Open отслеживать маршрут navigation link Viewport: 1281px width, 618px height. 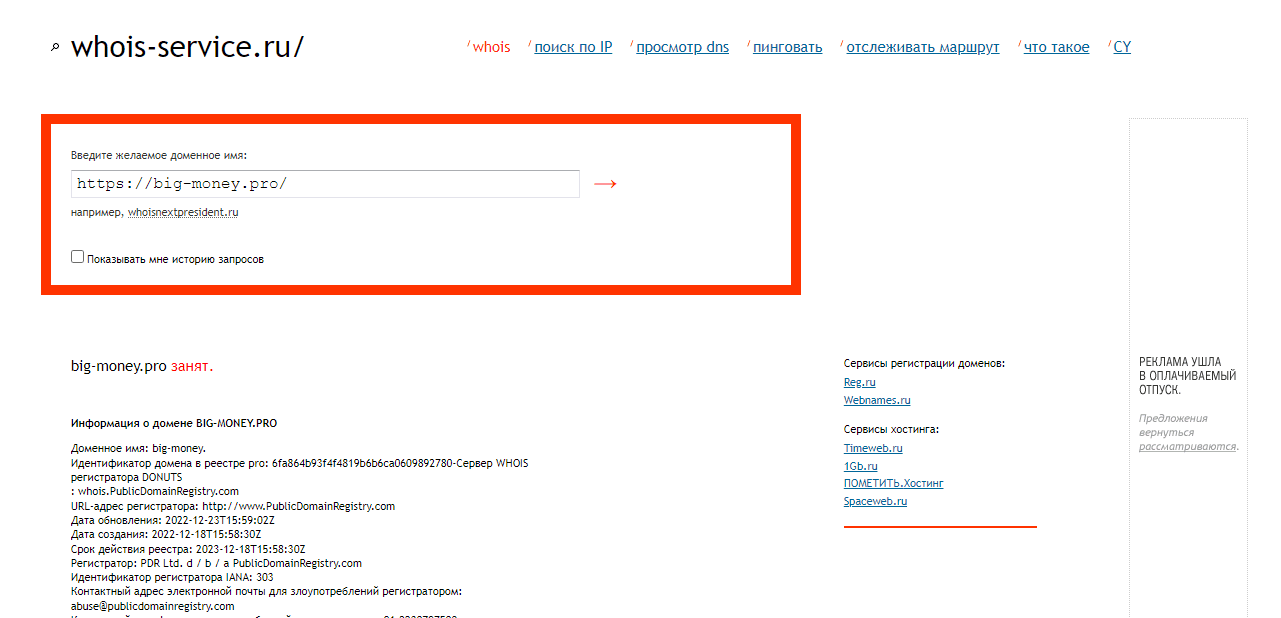click(922, 47)
